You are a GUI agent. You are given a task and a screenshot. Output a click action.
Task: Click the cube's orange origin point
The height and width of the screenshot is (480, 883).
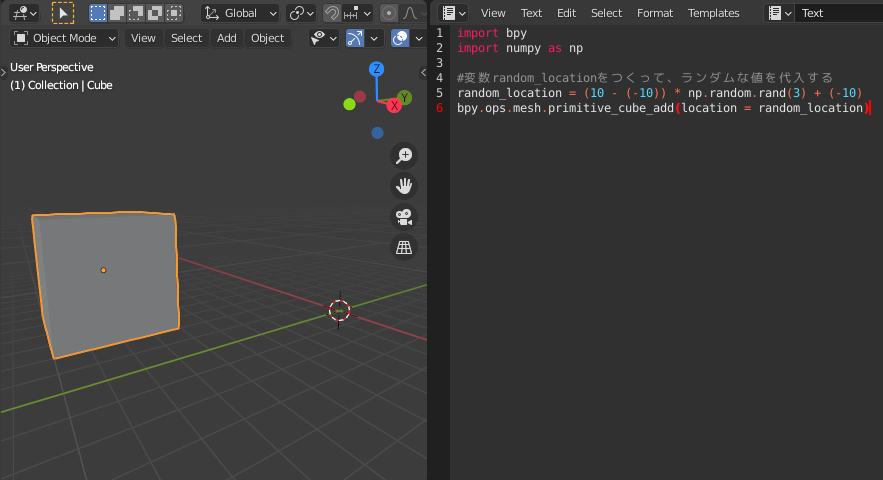103,270
